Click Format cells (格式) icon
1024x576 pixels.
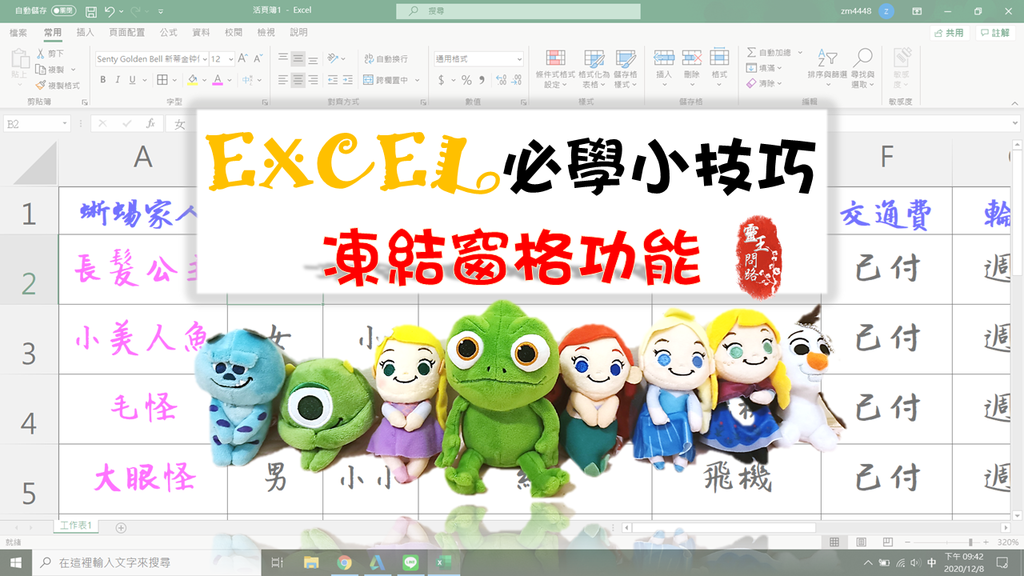click(719, 57)
